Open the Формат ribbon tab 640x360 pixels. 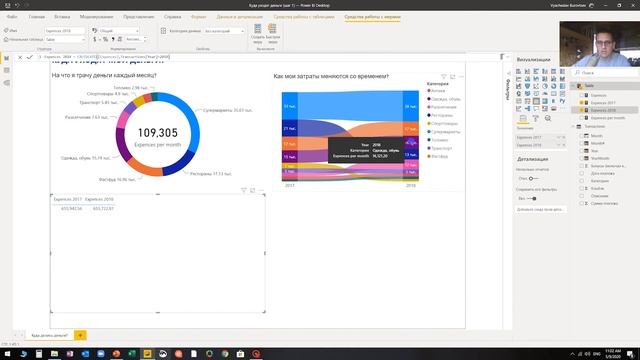198,17
